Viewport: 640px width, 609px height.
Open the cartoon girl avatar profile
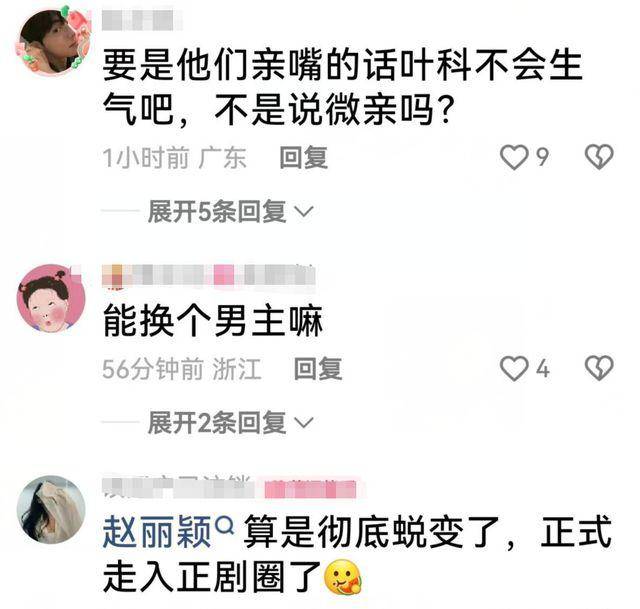pyautogui.click(x=51, y=298)
